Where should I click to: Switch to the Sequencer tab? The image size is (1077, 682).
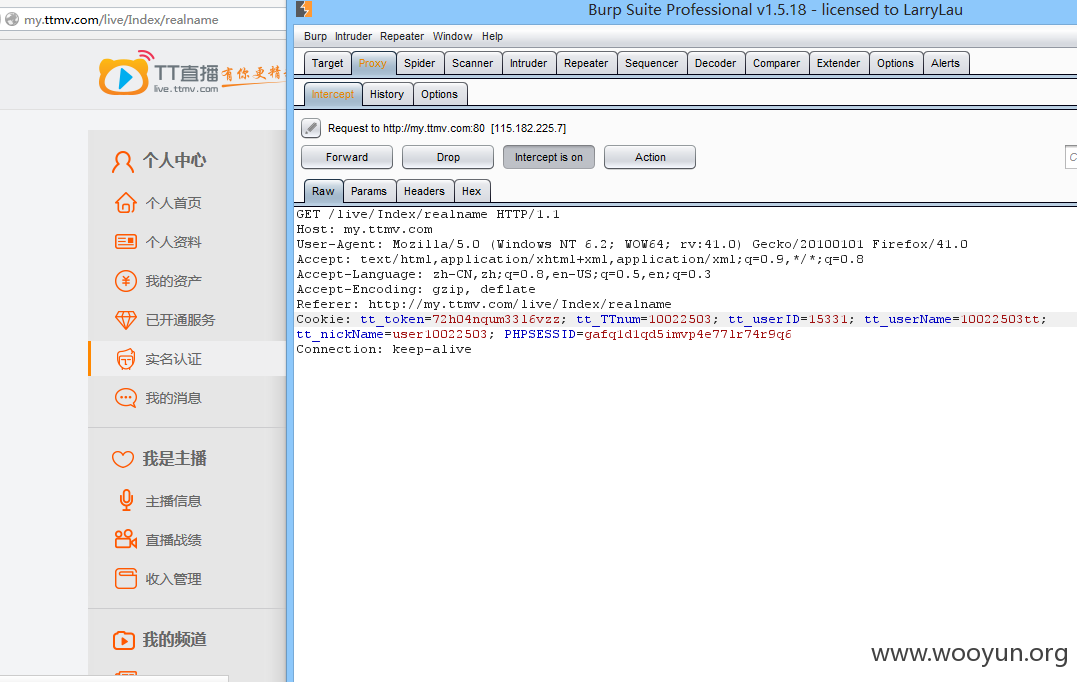[x=651, y=63]
